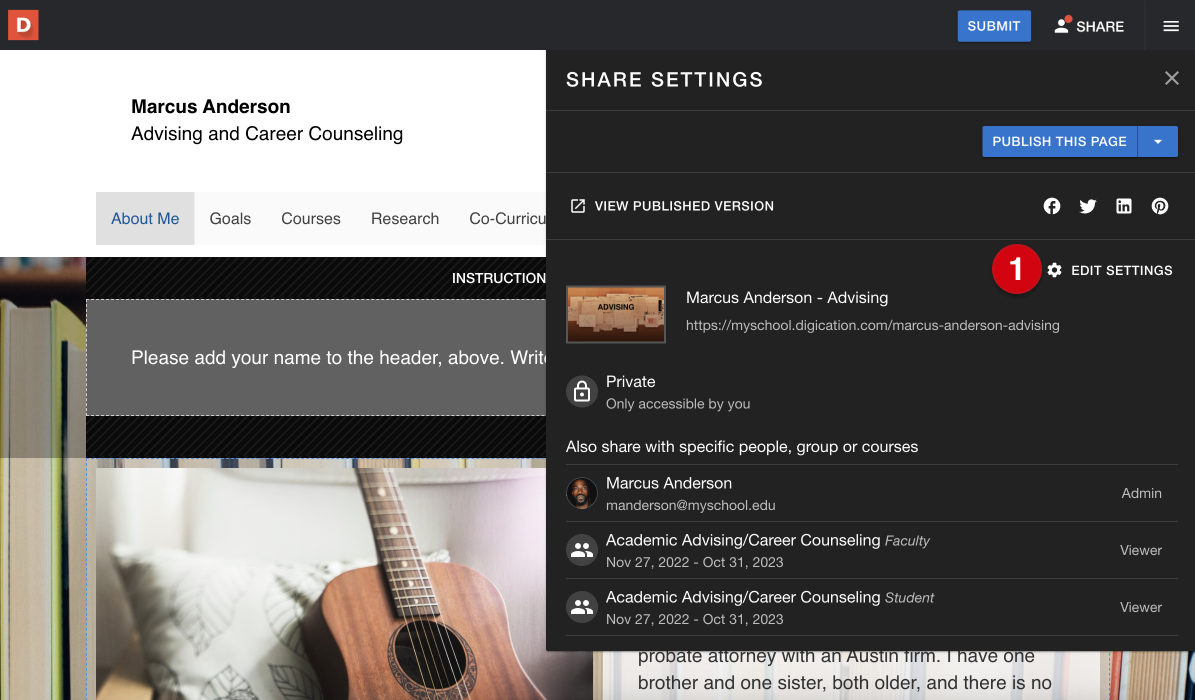1195x700 pixels.
Task: Switch to Courses tab
Action: click(311, 219)
